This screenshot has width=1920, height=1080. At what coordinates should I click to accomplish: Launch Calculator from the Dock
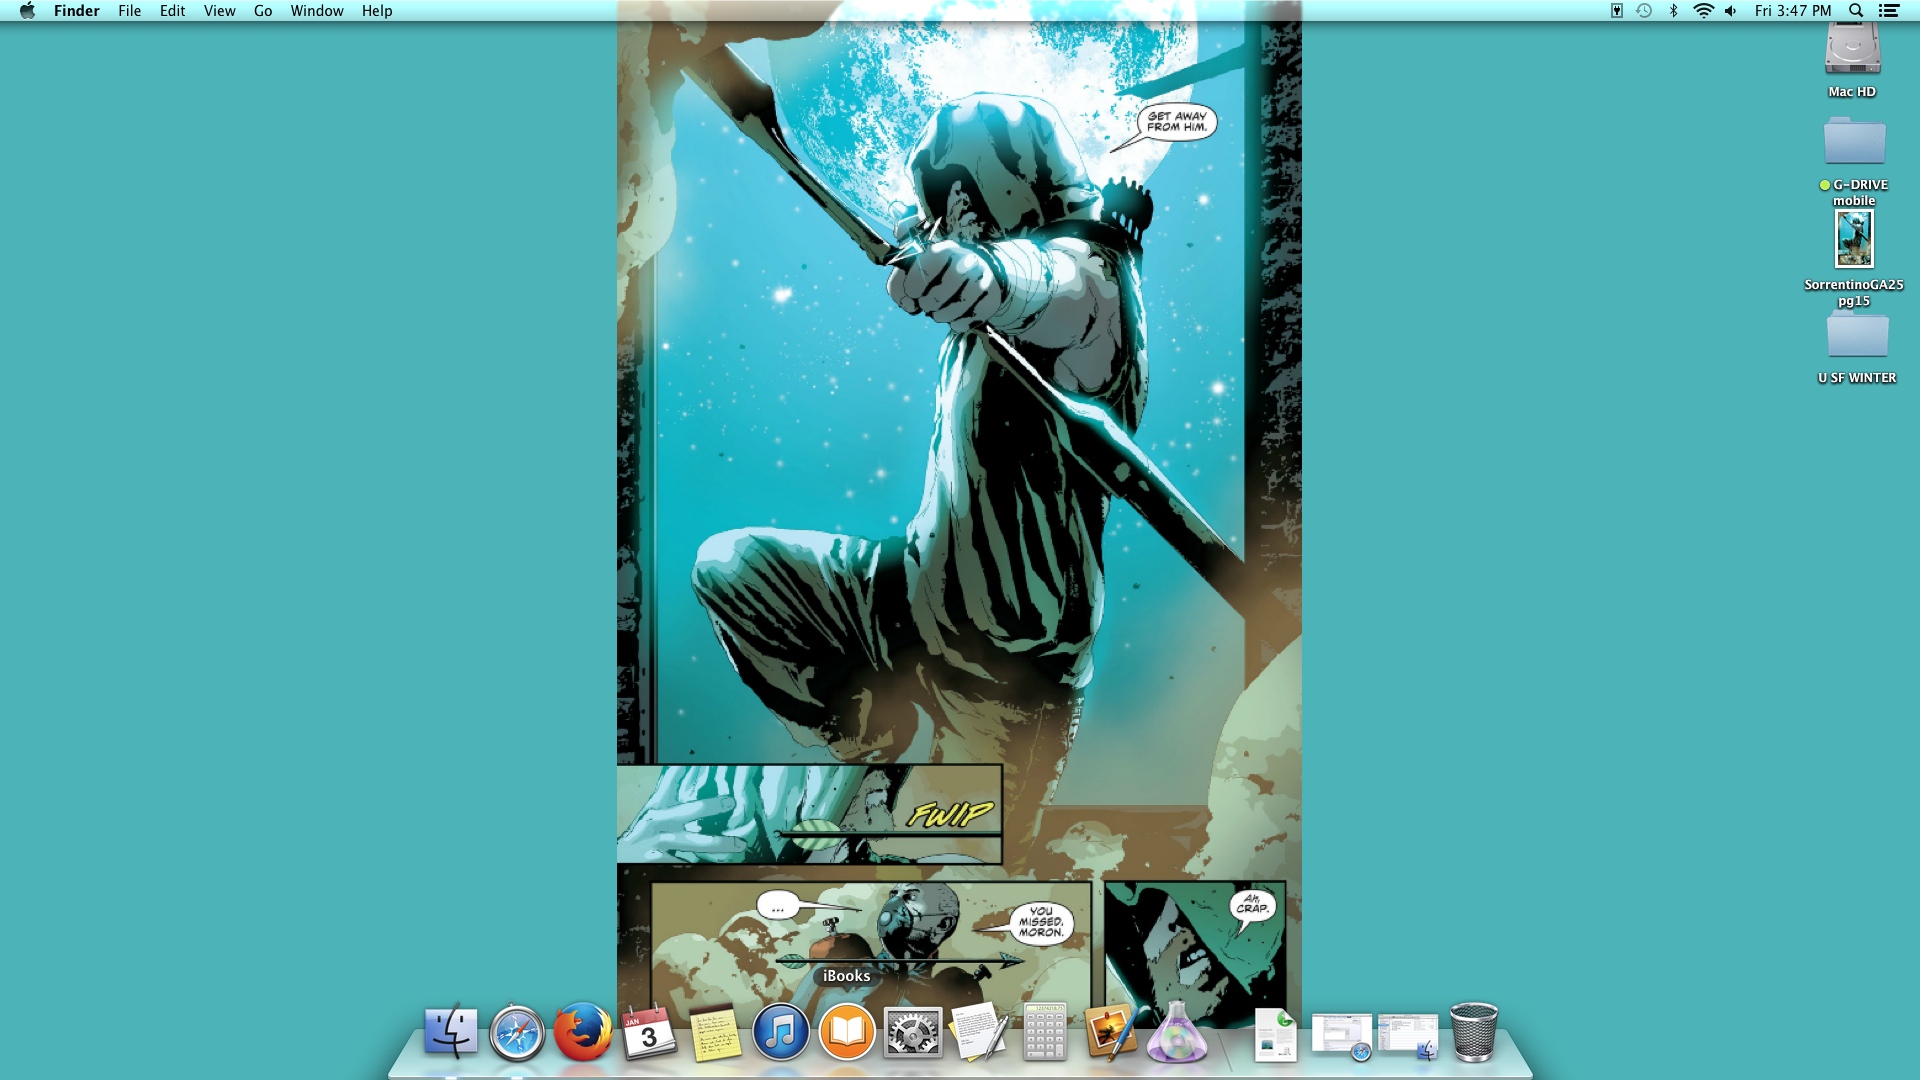click(1045, 1032)
